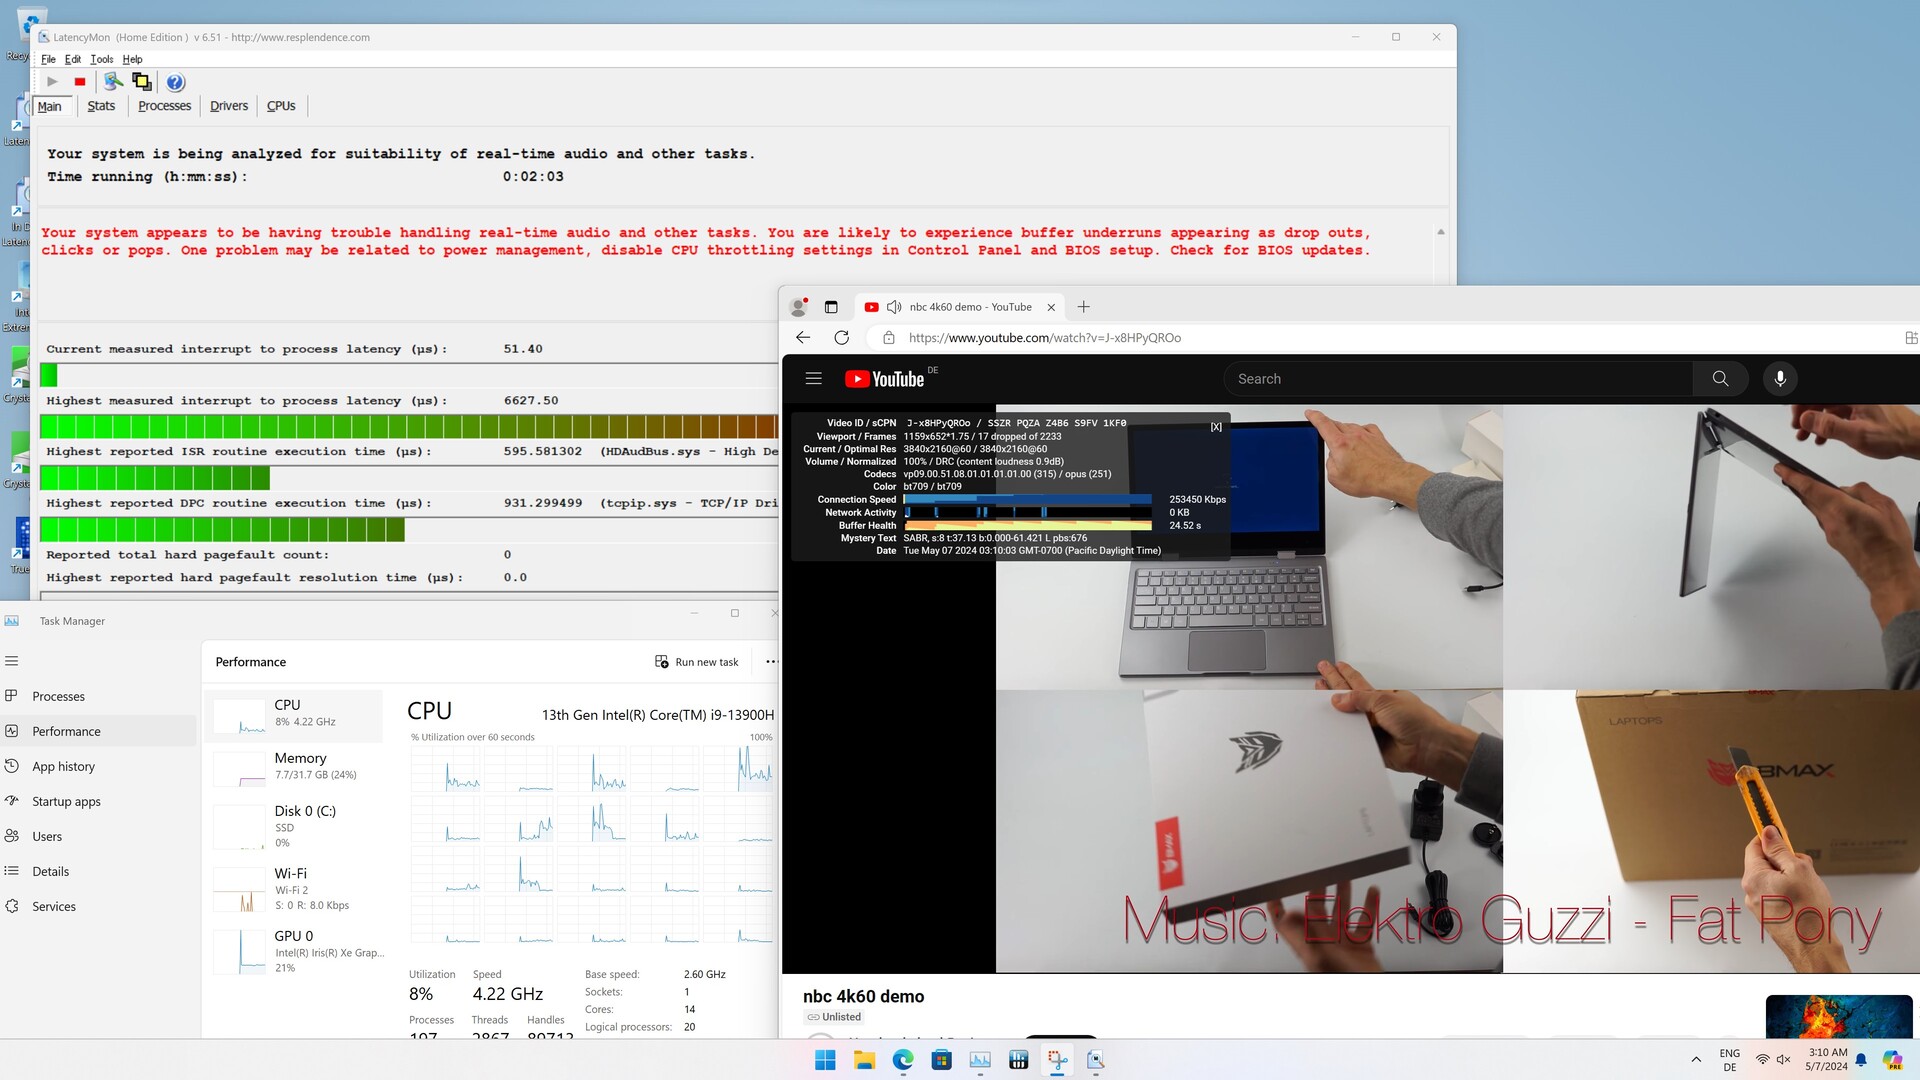Image resolution: width=1920 pixels, height=1080 pixels.
Task: Mute the nbc 4k60 demo tab speaker
Action: click(x=894, y=307)
